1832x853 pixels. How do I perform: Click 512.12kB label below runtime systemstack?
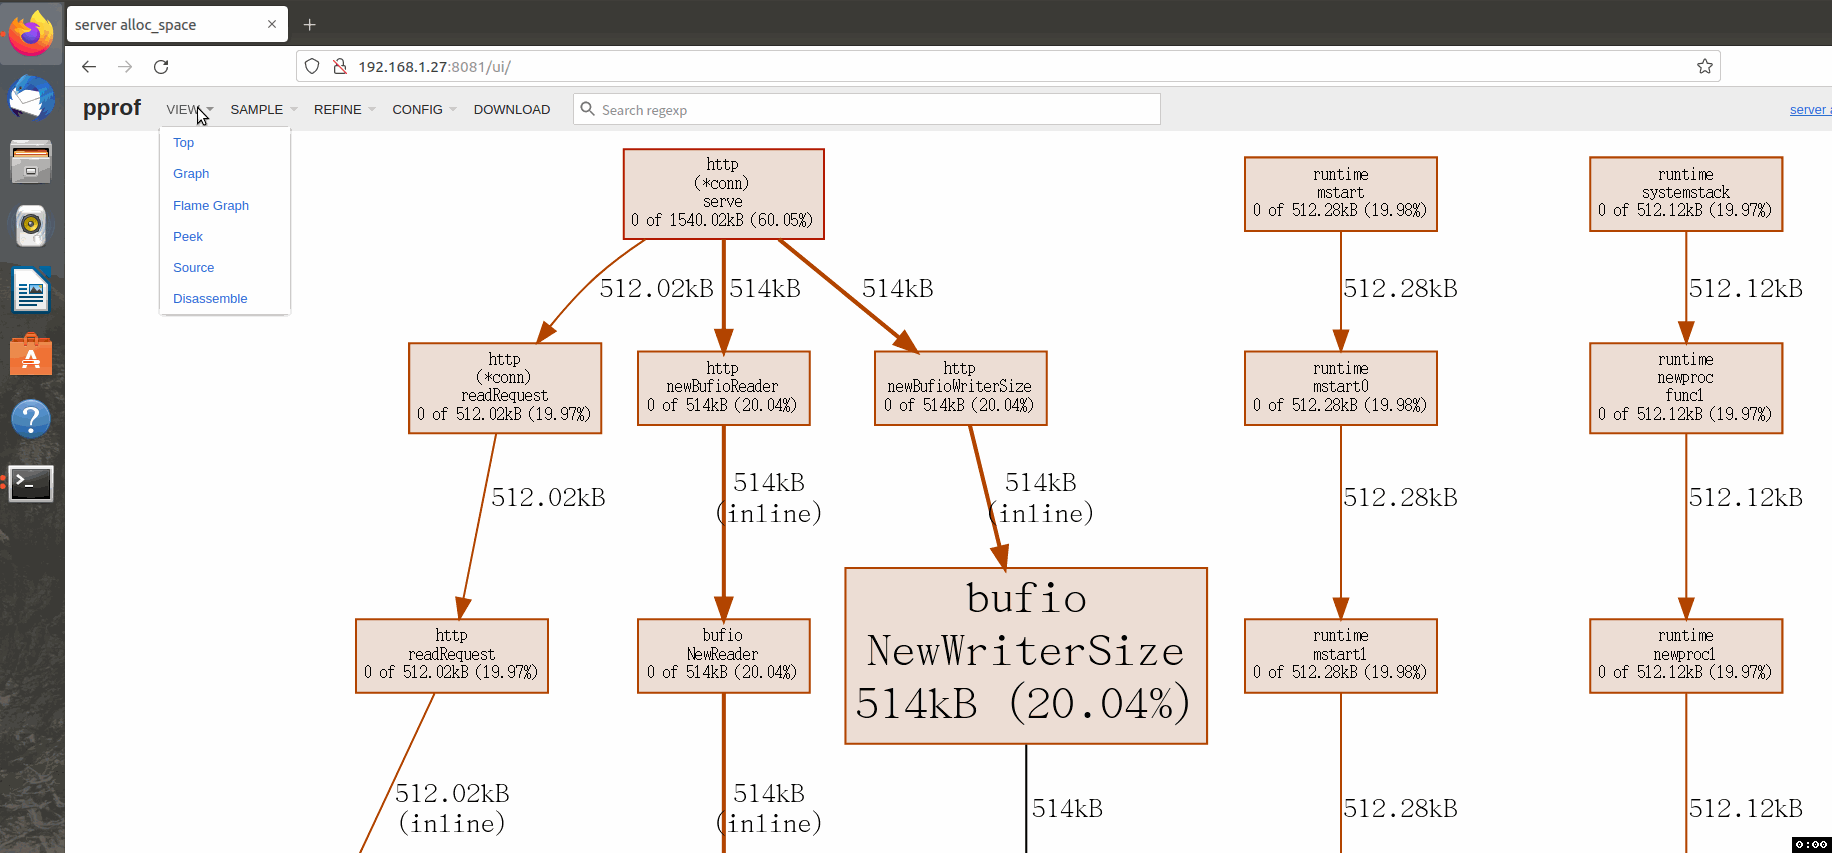tap(1746, 289)
